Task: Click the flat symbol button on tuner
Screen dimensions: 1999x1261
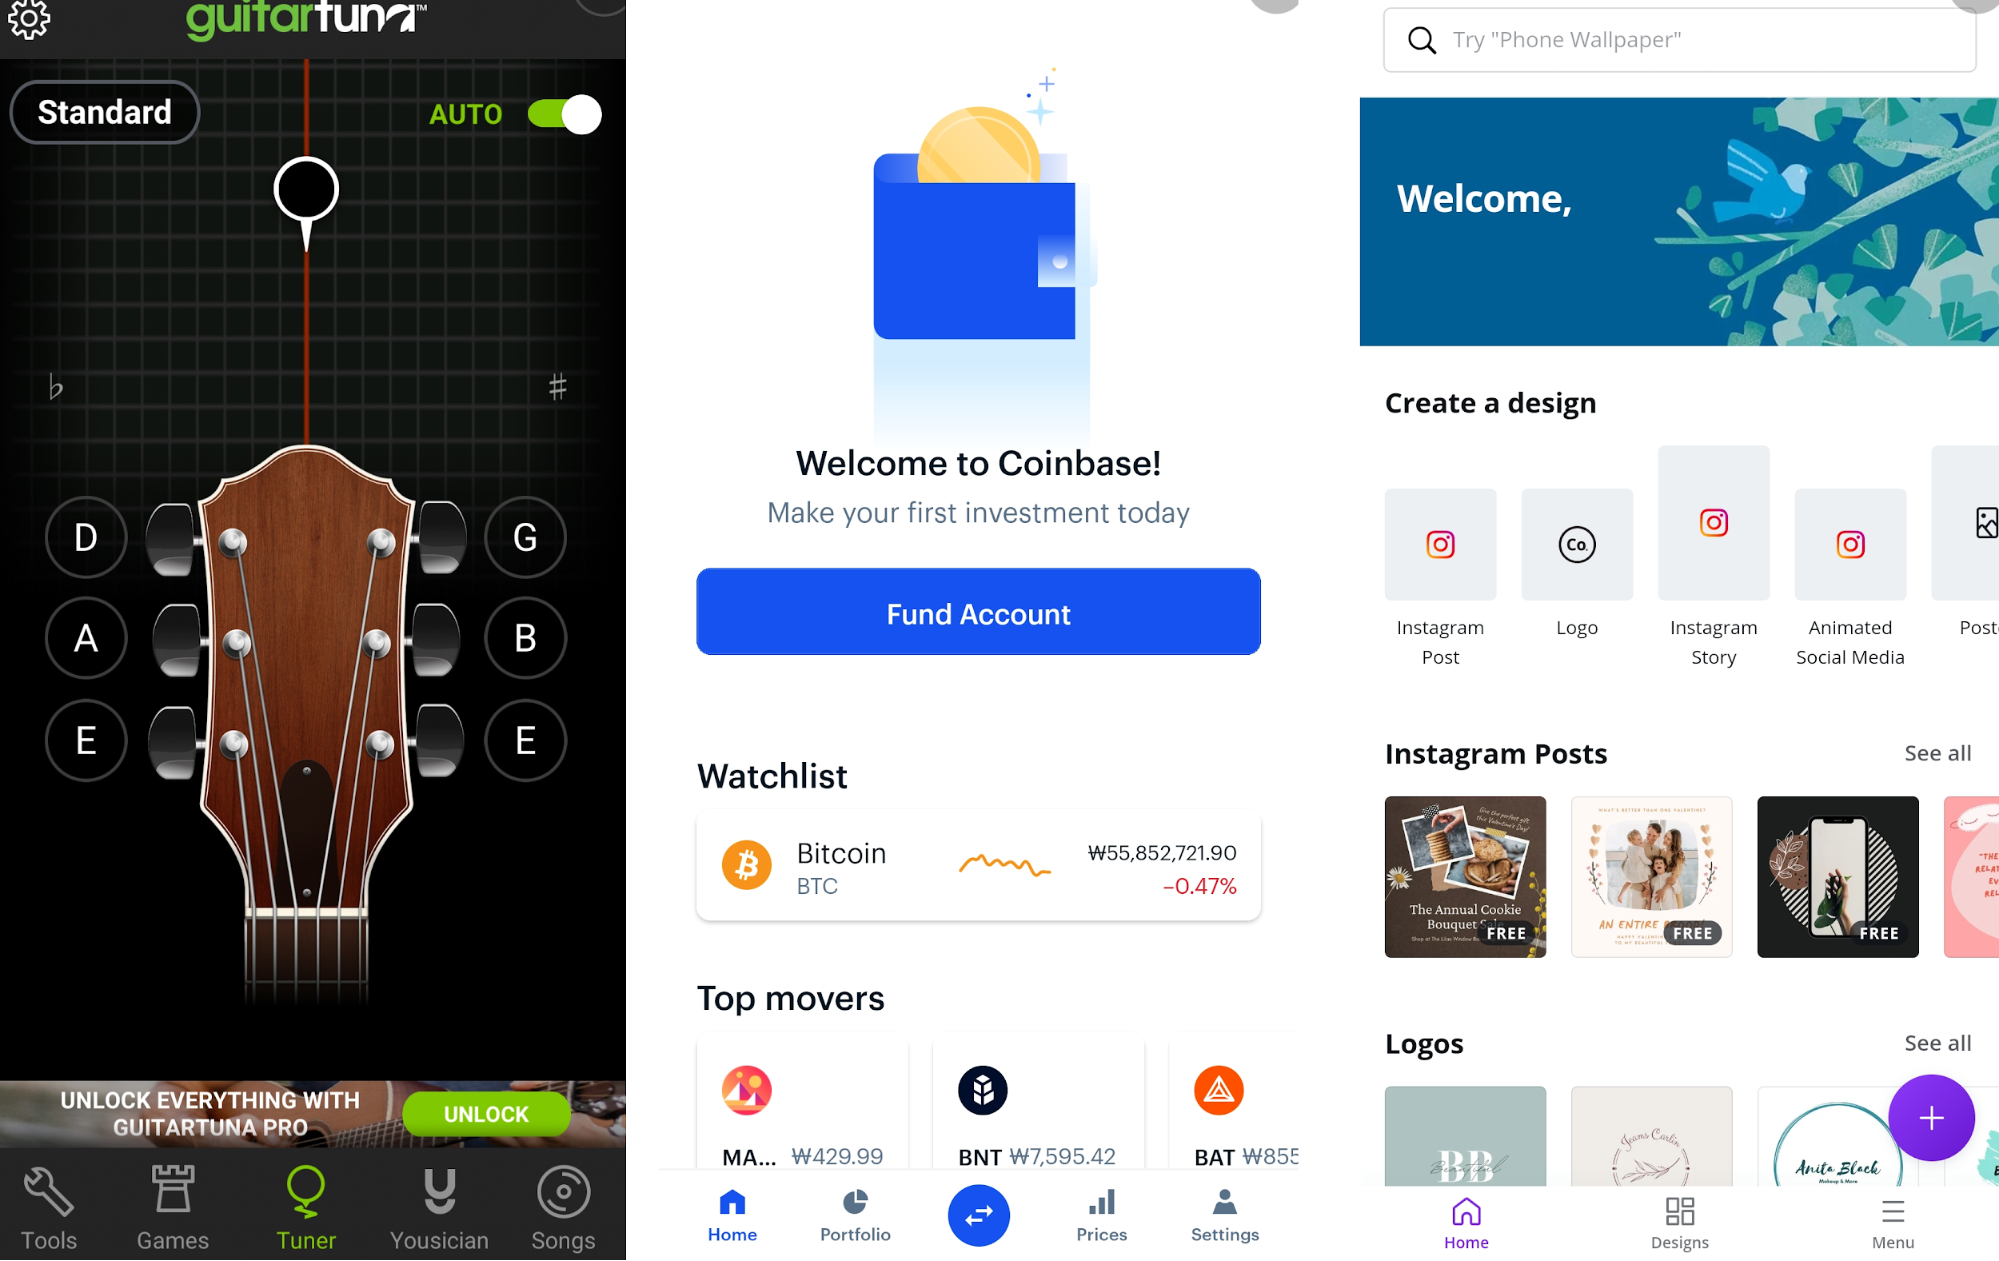Action: tap(55, 384)
